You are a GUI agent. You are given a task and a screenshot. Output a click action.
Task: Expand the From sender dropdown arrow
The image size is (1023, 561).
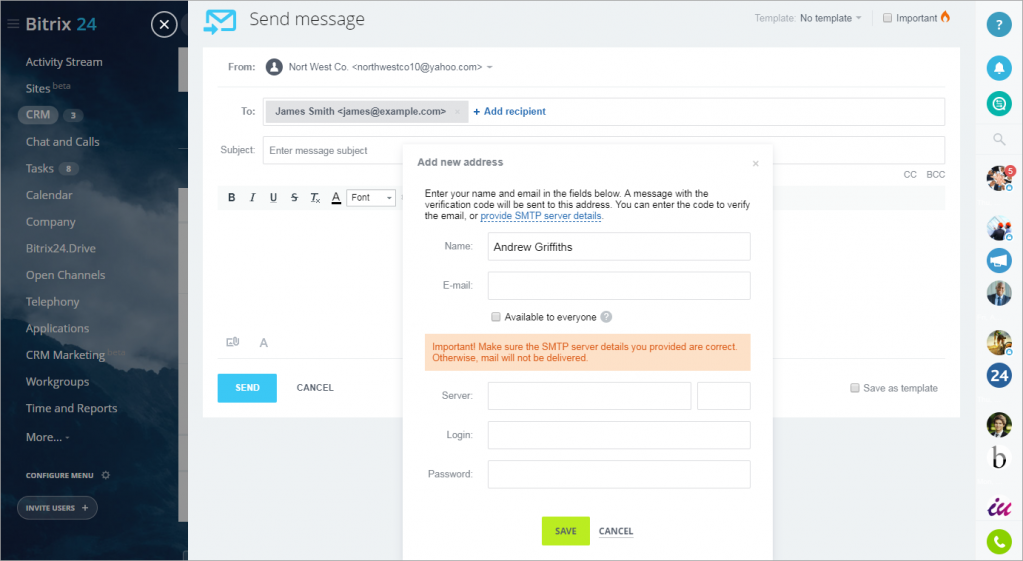point(490,67)
